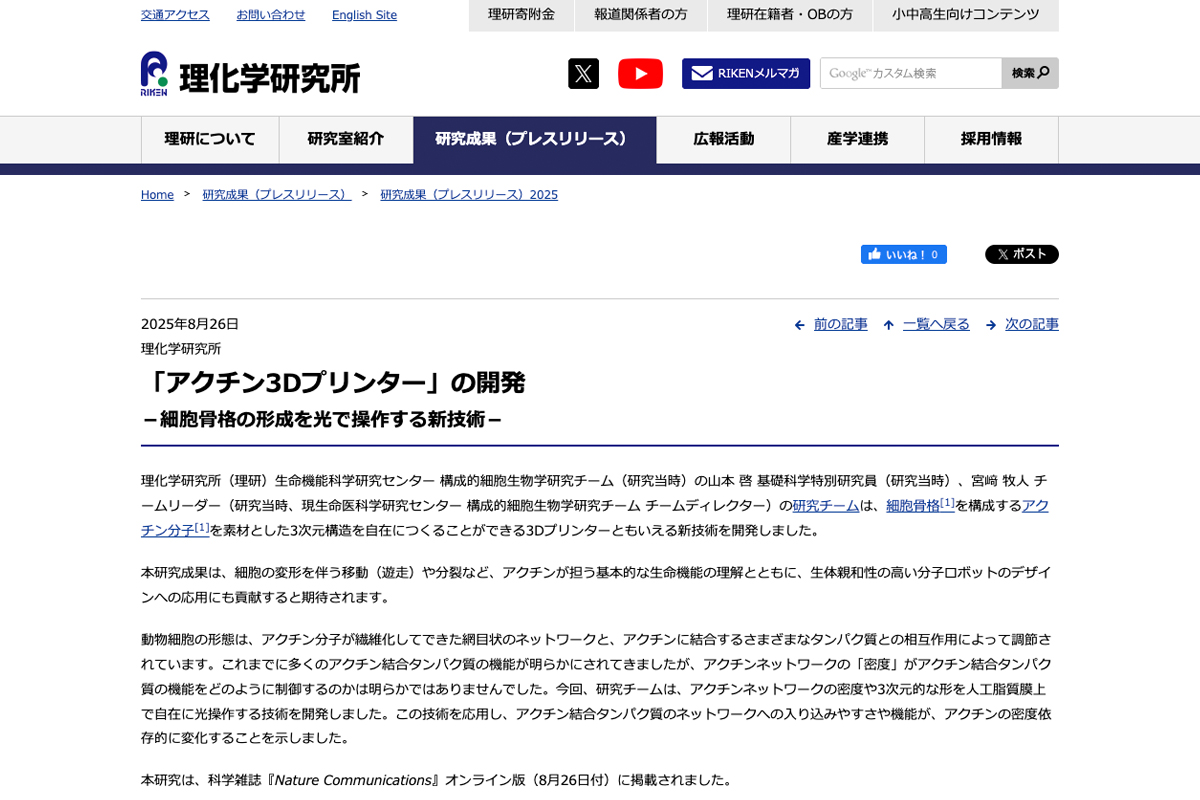Focus the Google custom search field

click(x=910, y=73)
